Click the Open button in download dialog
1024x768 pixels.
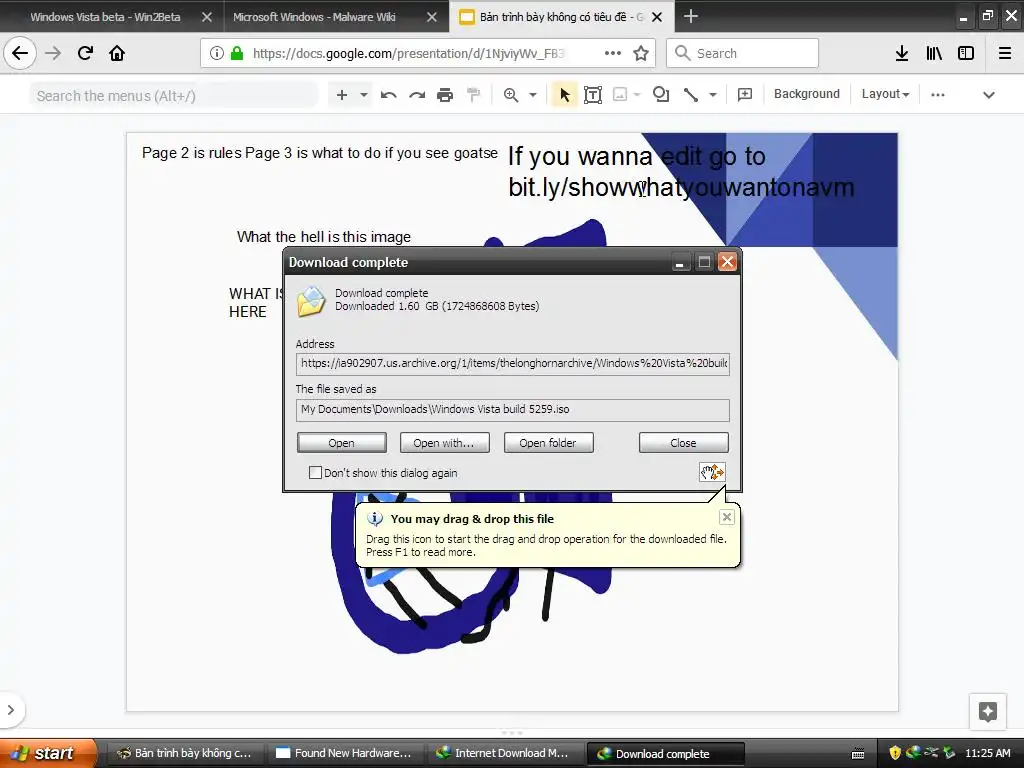tap(342, 443)
